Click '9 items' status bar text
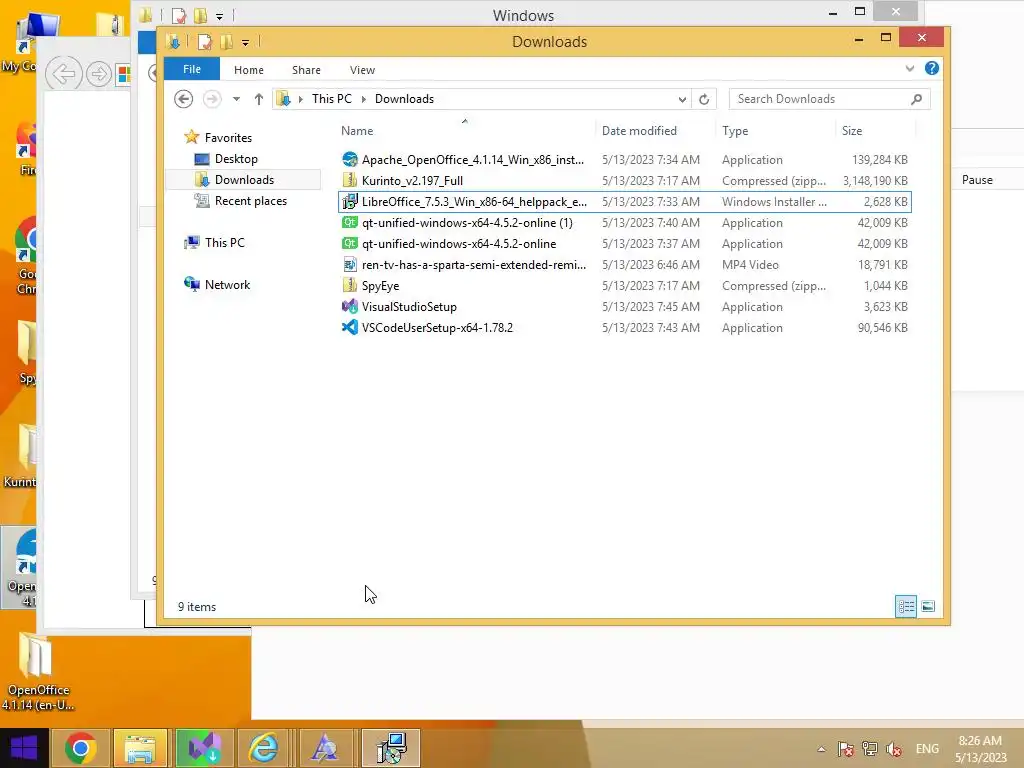Screen dimensions: 1024x768 197,607
